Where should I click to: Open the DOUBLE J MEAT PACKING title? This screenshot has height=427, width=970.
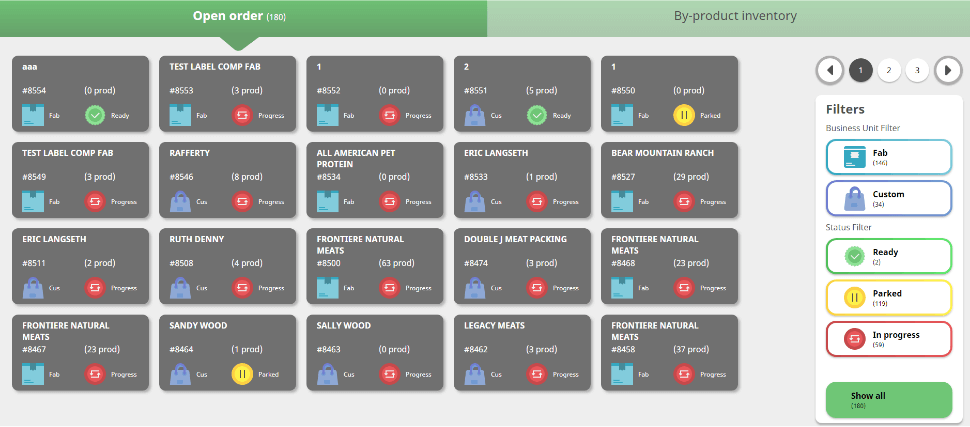(x=515, y=239)
